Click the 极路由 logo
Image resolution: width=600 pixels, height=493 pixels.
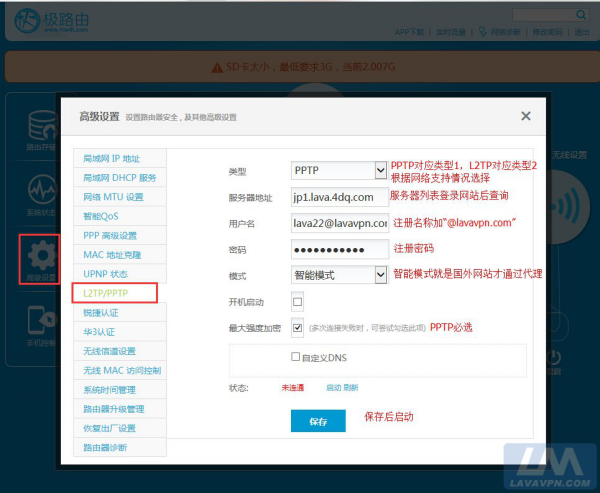(51, 20)
